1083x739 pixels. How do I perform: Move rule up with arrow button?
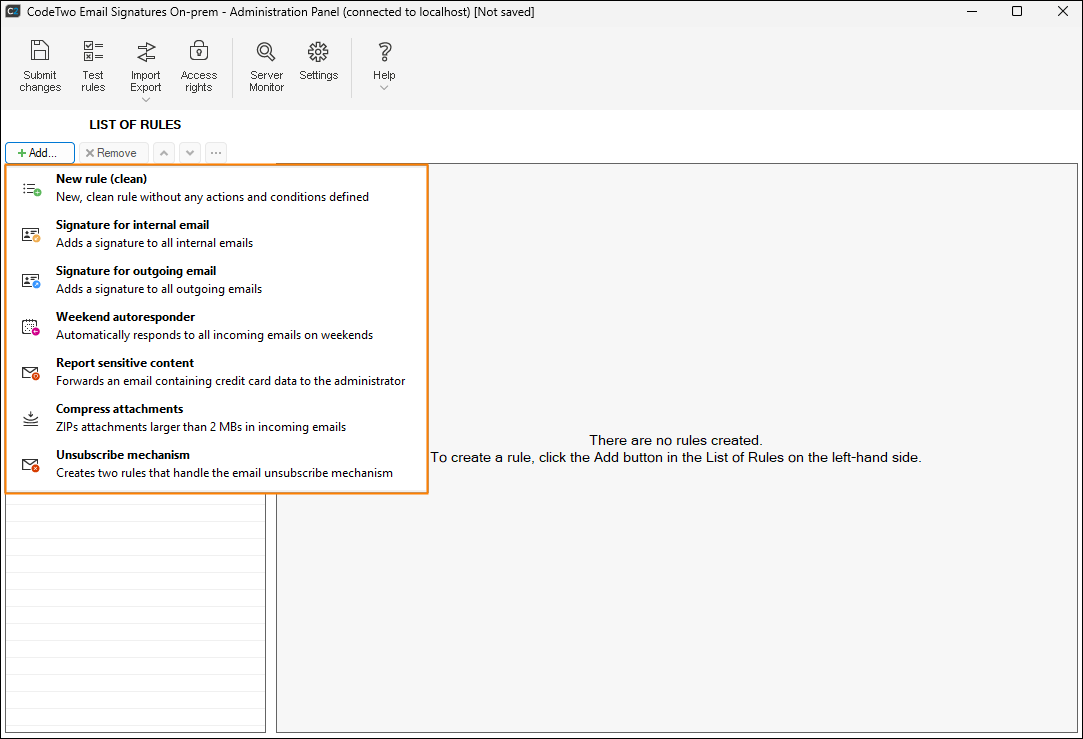click(x=163, y=153)
